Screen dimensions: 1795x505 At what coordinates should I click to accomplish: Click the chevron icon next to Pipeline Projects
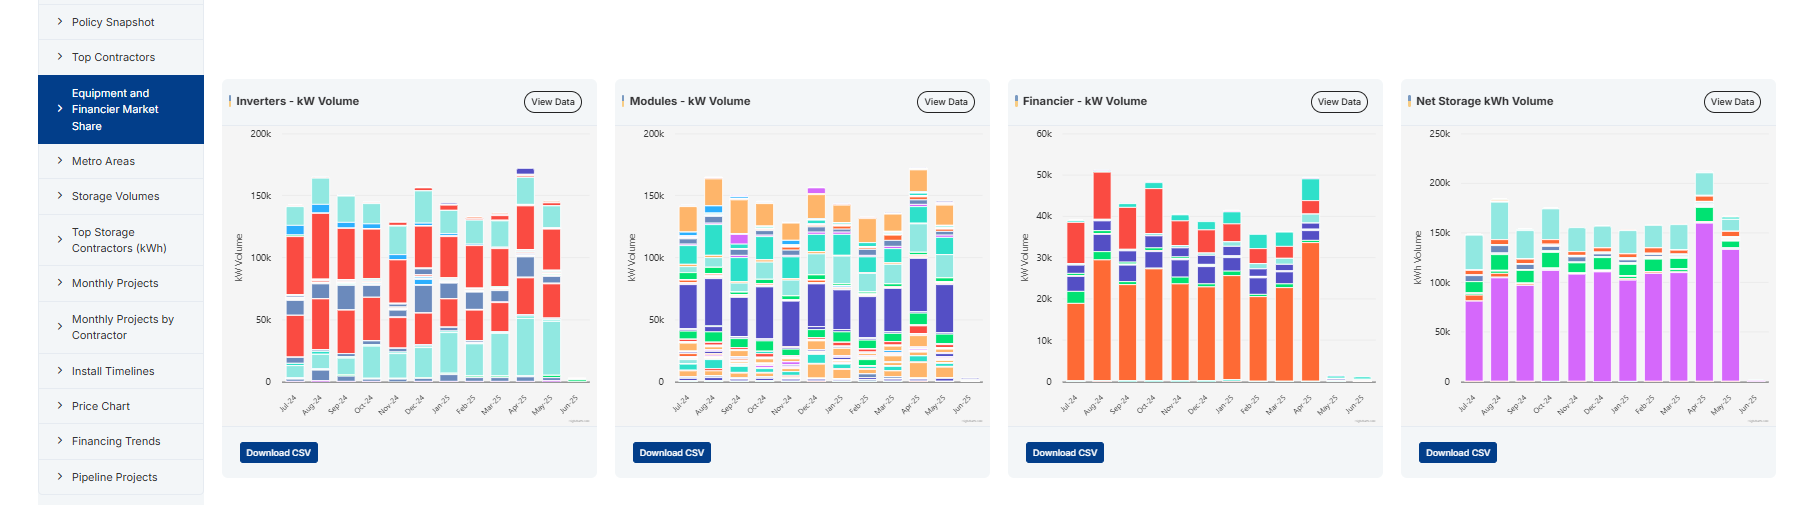60,477
